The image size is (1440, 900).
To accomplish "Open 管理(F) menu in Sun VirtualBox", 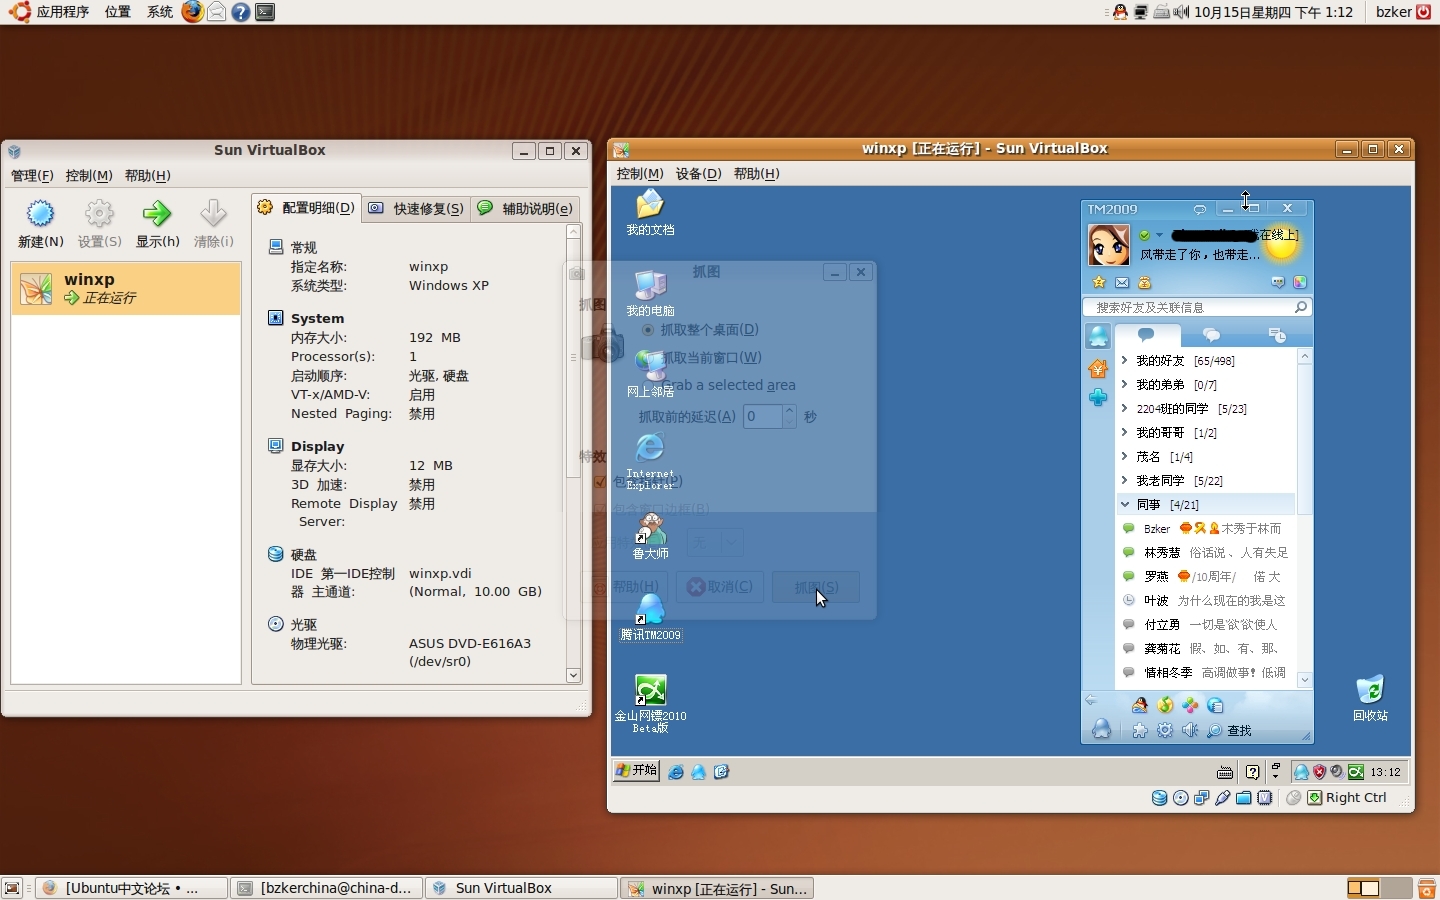I will pos(32,176).
